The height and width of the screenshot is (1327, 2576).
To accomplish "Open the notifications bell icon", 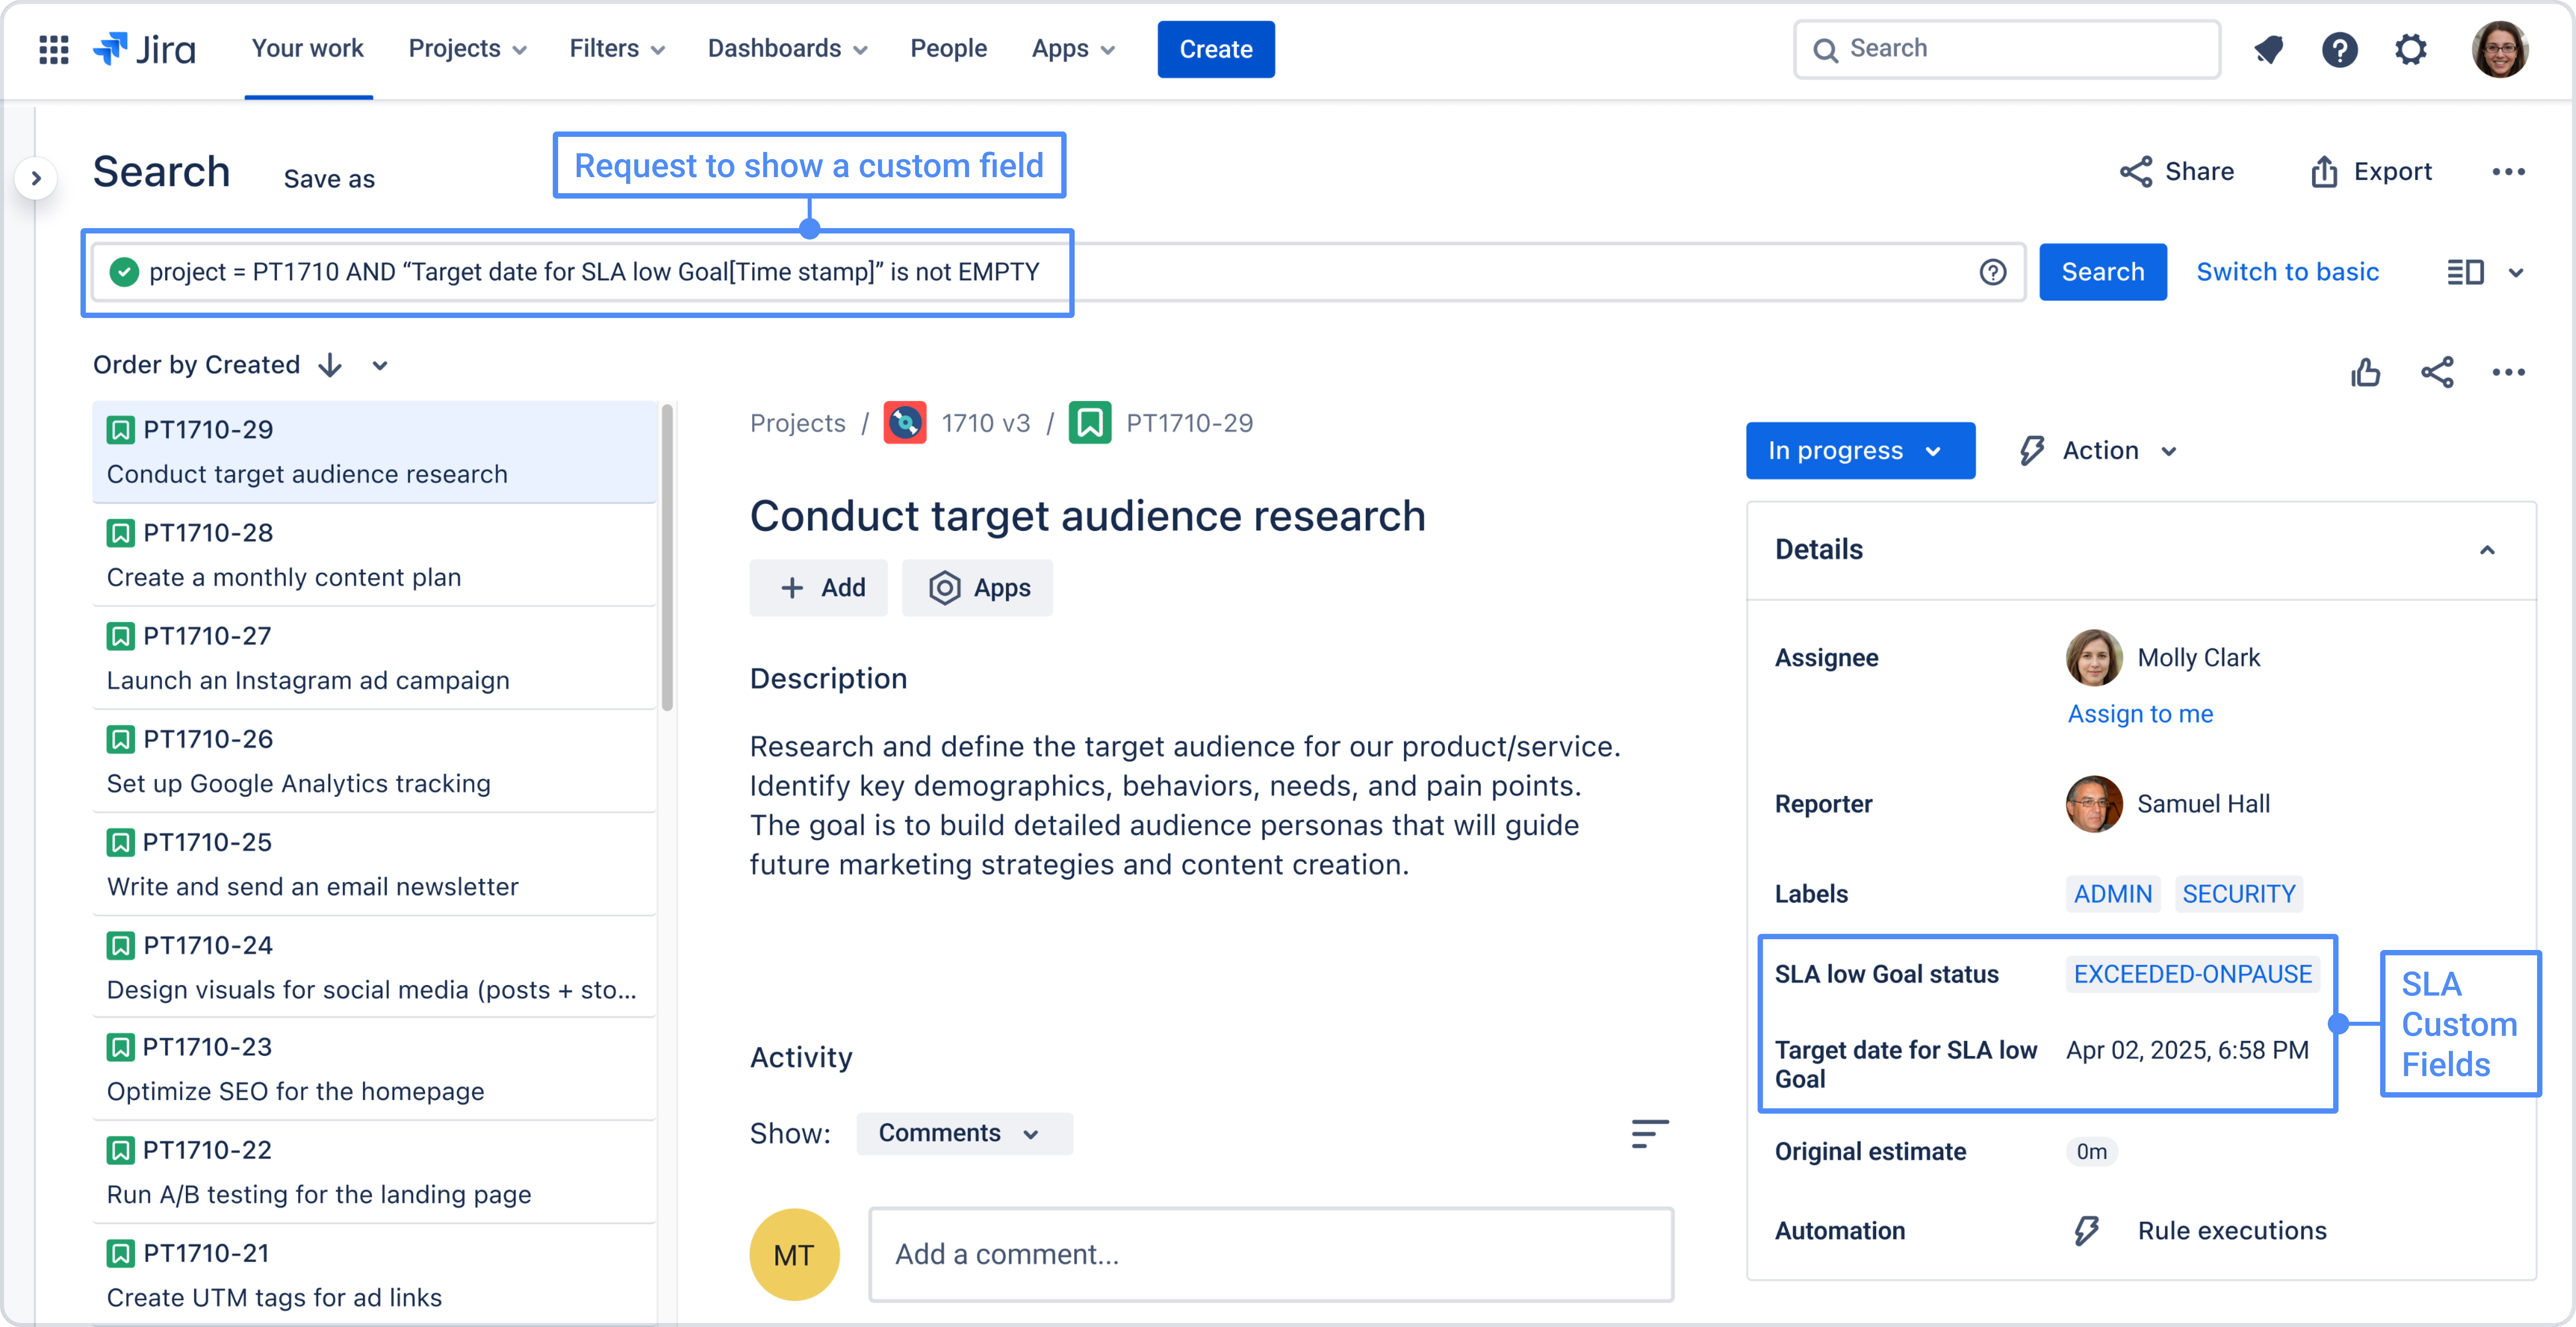I will click(2268, 49).
